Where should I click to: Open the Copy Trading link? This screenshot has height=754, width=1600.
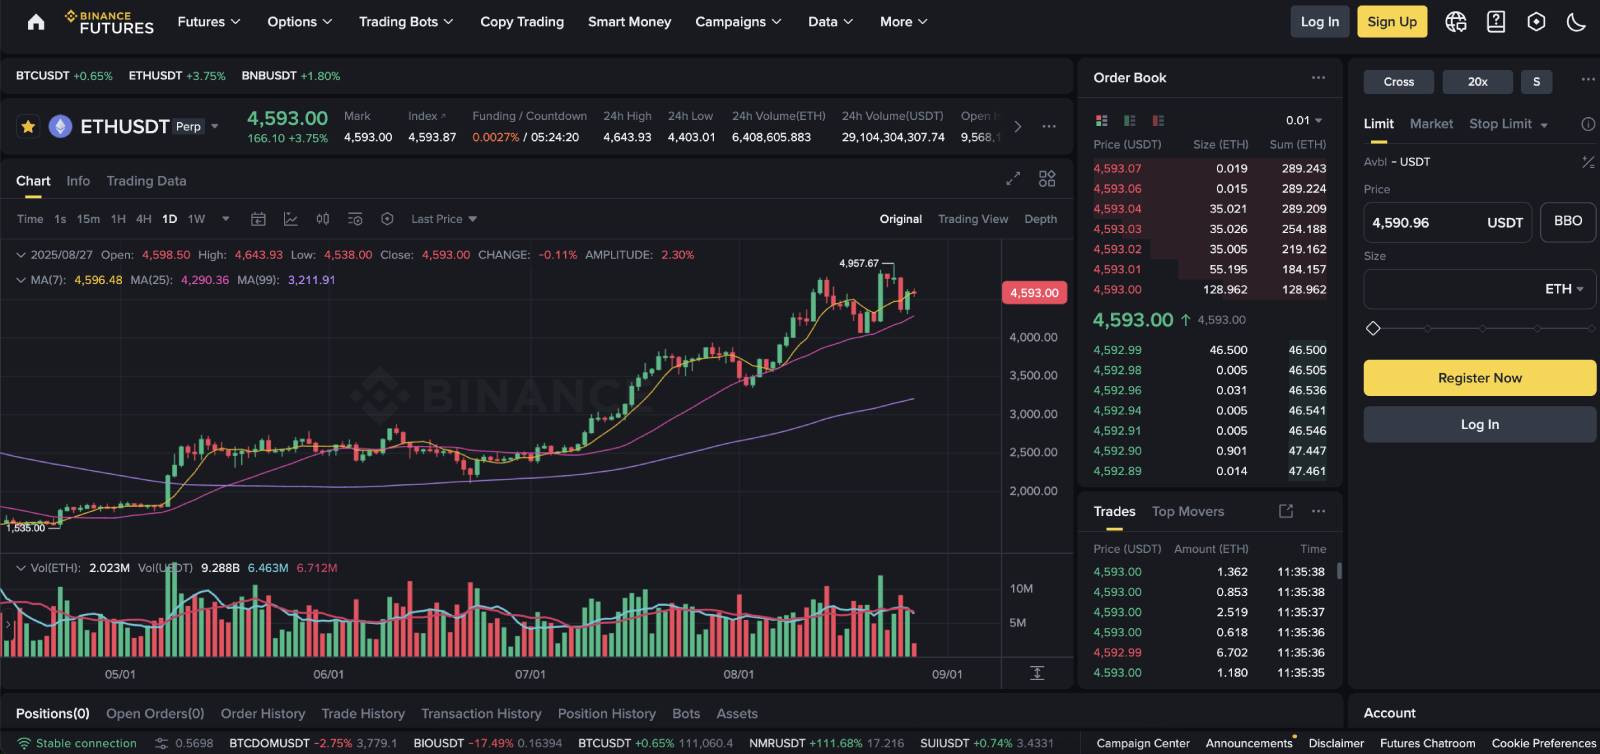522,22
